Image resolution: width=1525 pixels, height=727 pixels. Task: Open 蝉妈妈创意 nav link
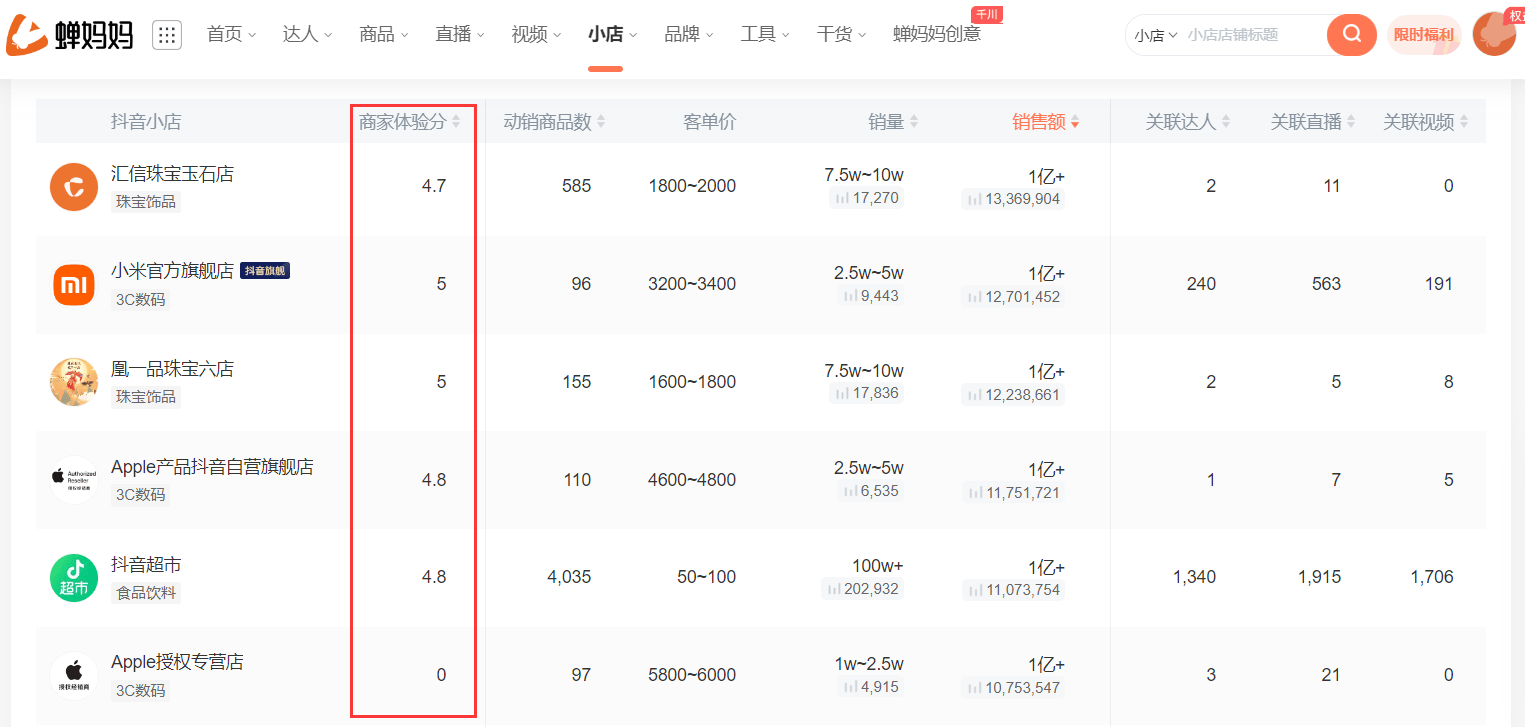point(937,34)
